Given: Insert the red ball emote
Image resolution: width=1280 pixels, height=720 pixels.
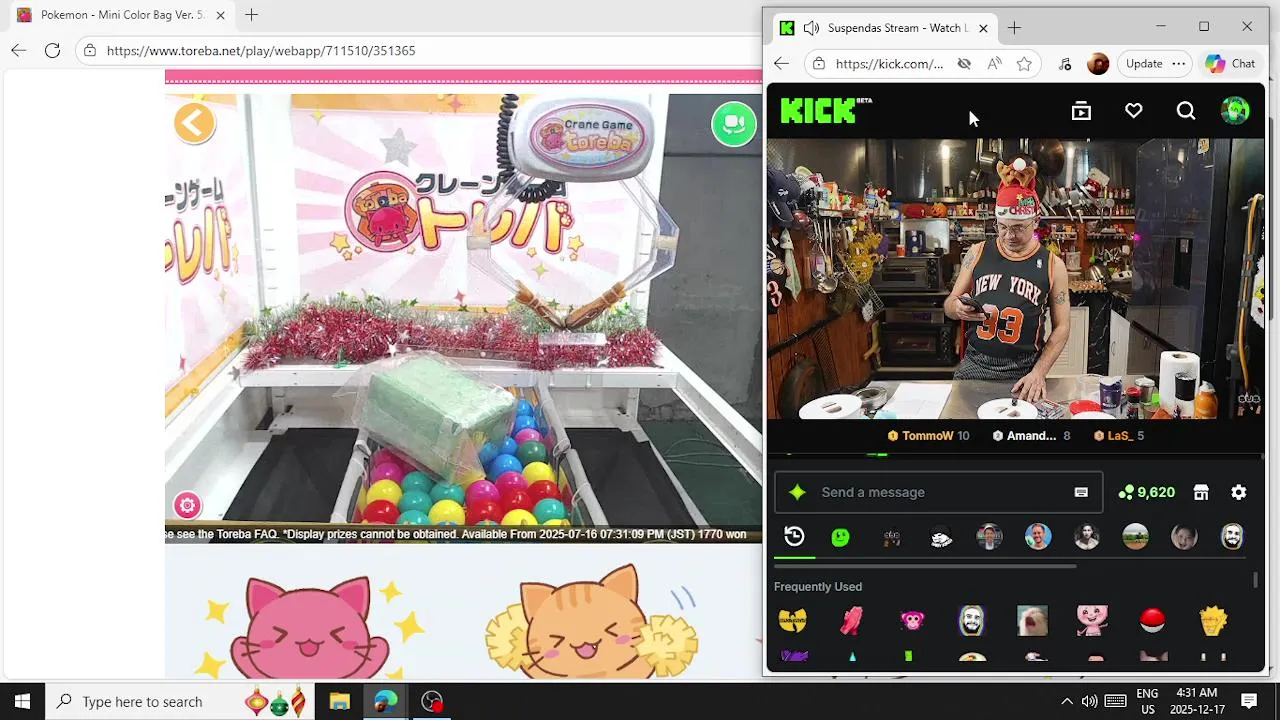Looking at the screenshot, I should pyautogui.click(x=1152, y=621).
